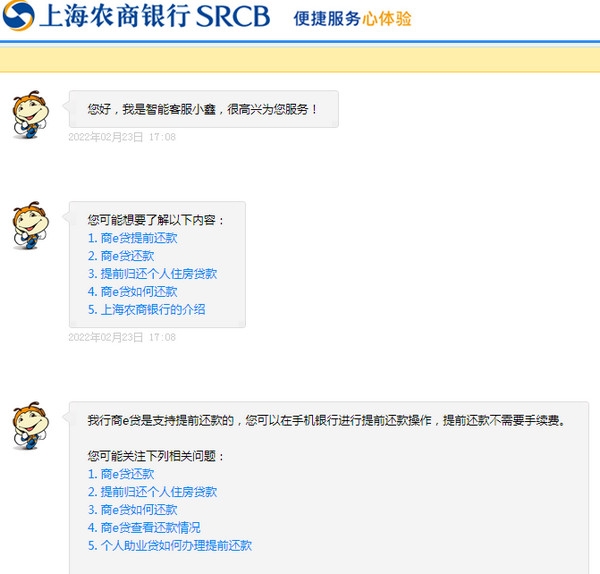Click the greeting bubble '您好，我是智能客服小鑫'
Viewport: 600px width, 574px height.
[x=203, y=109]
